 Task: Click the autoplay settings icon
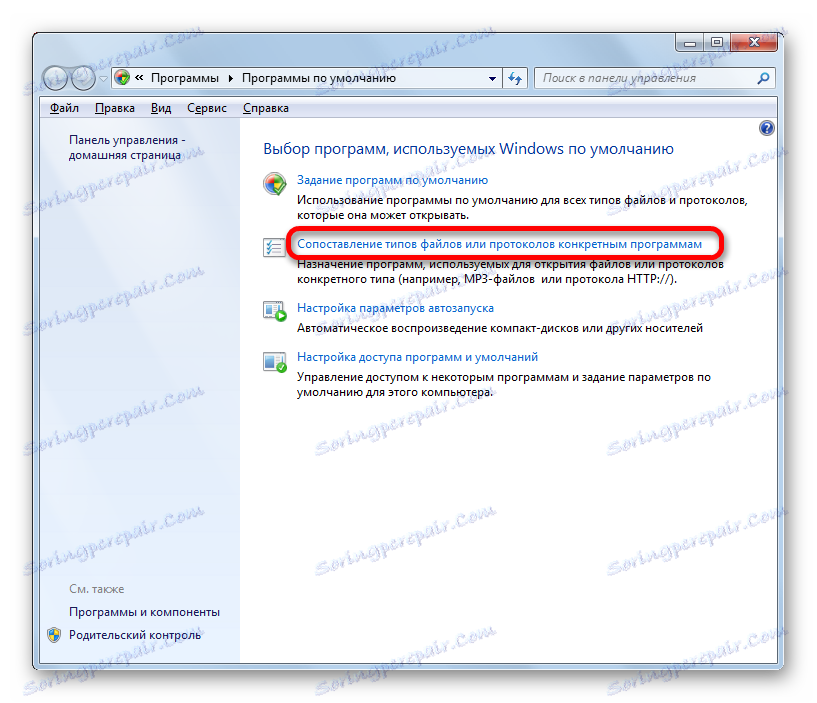tap(275, 311)
